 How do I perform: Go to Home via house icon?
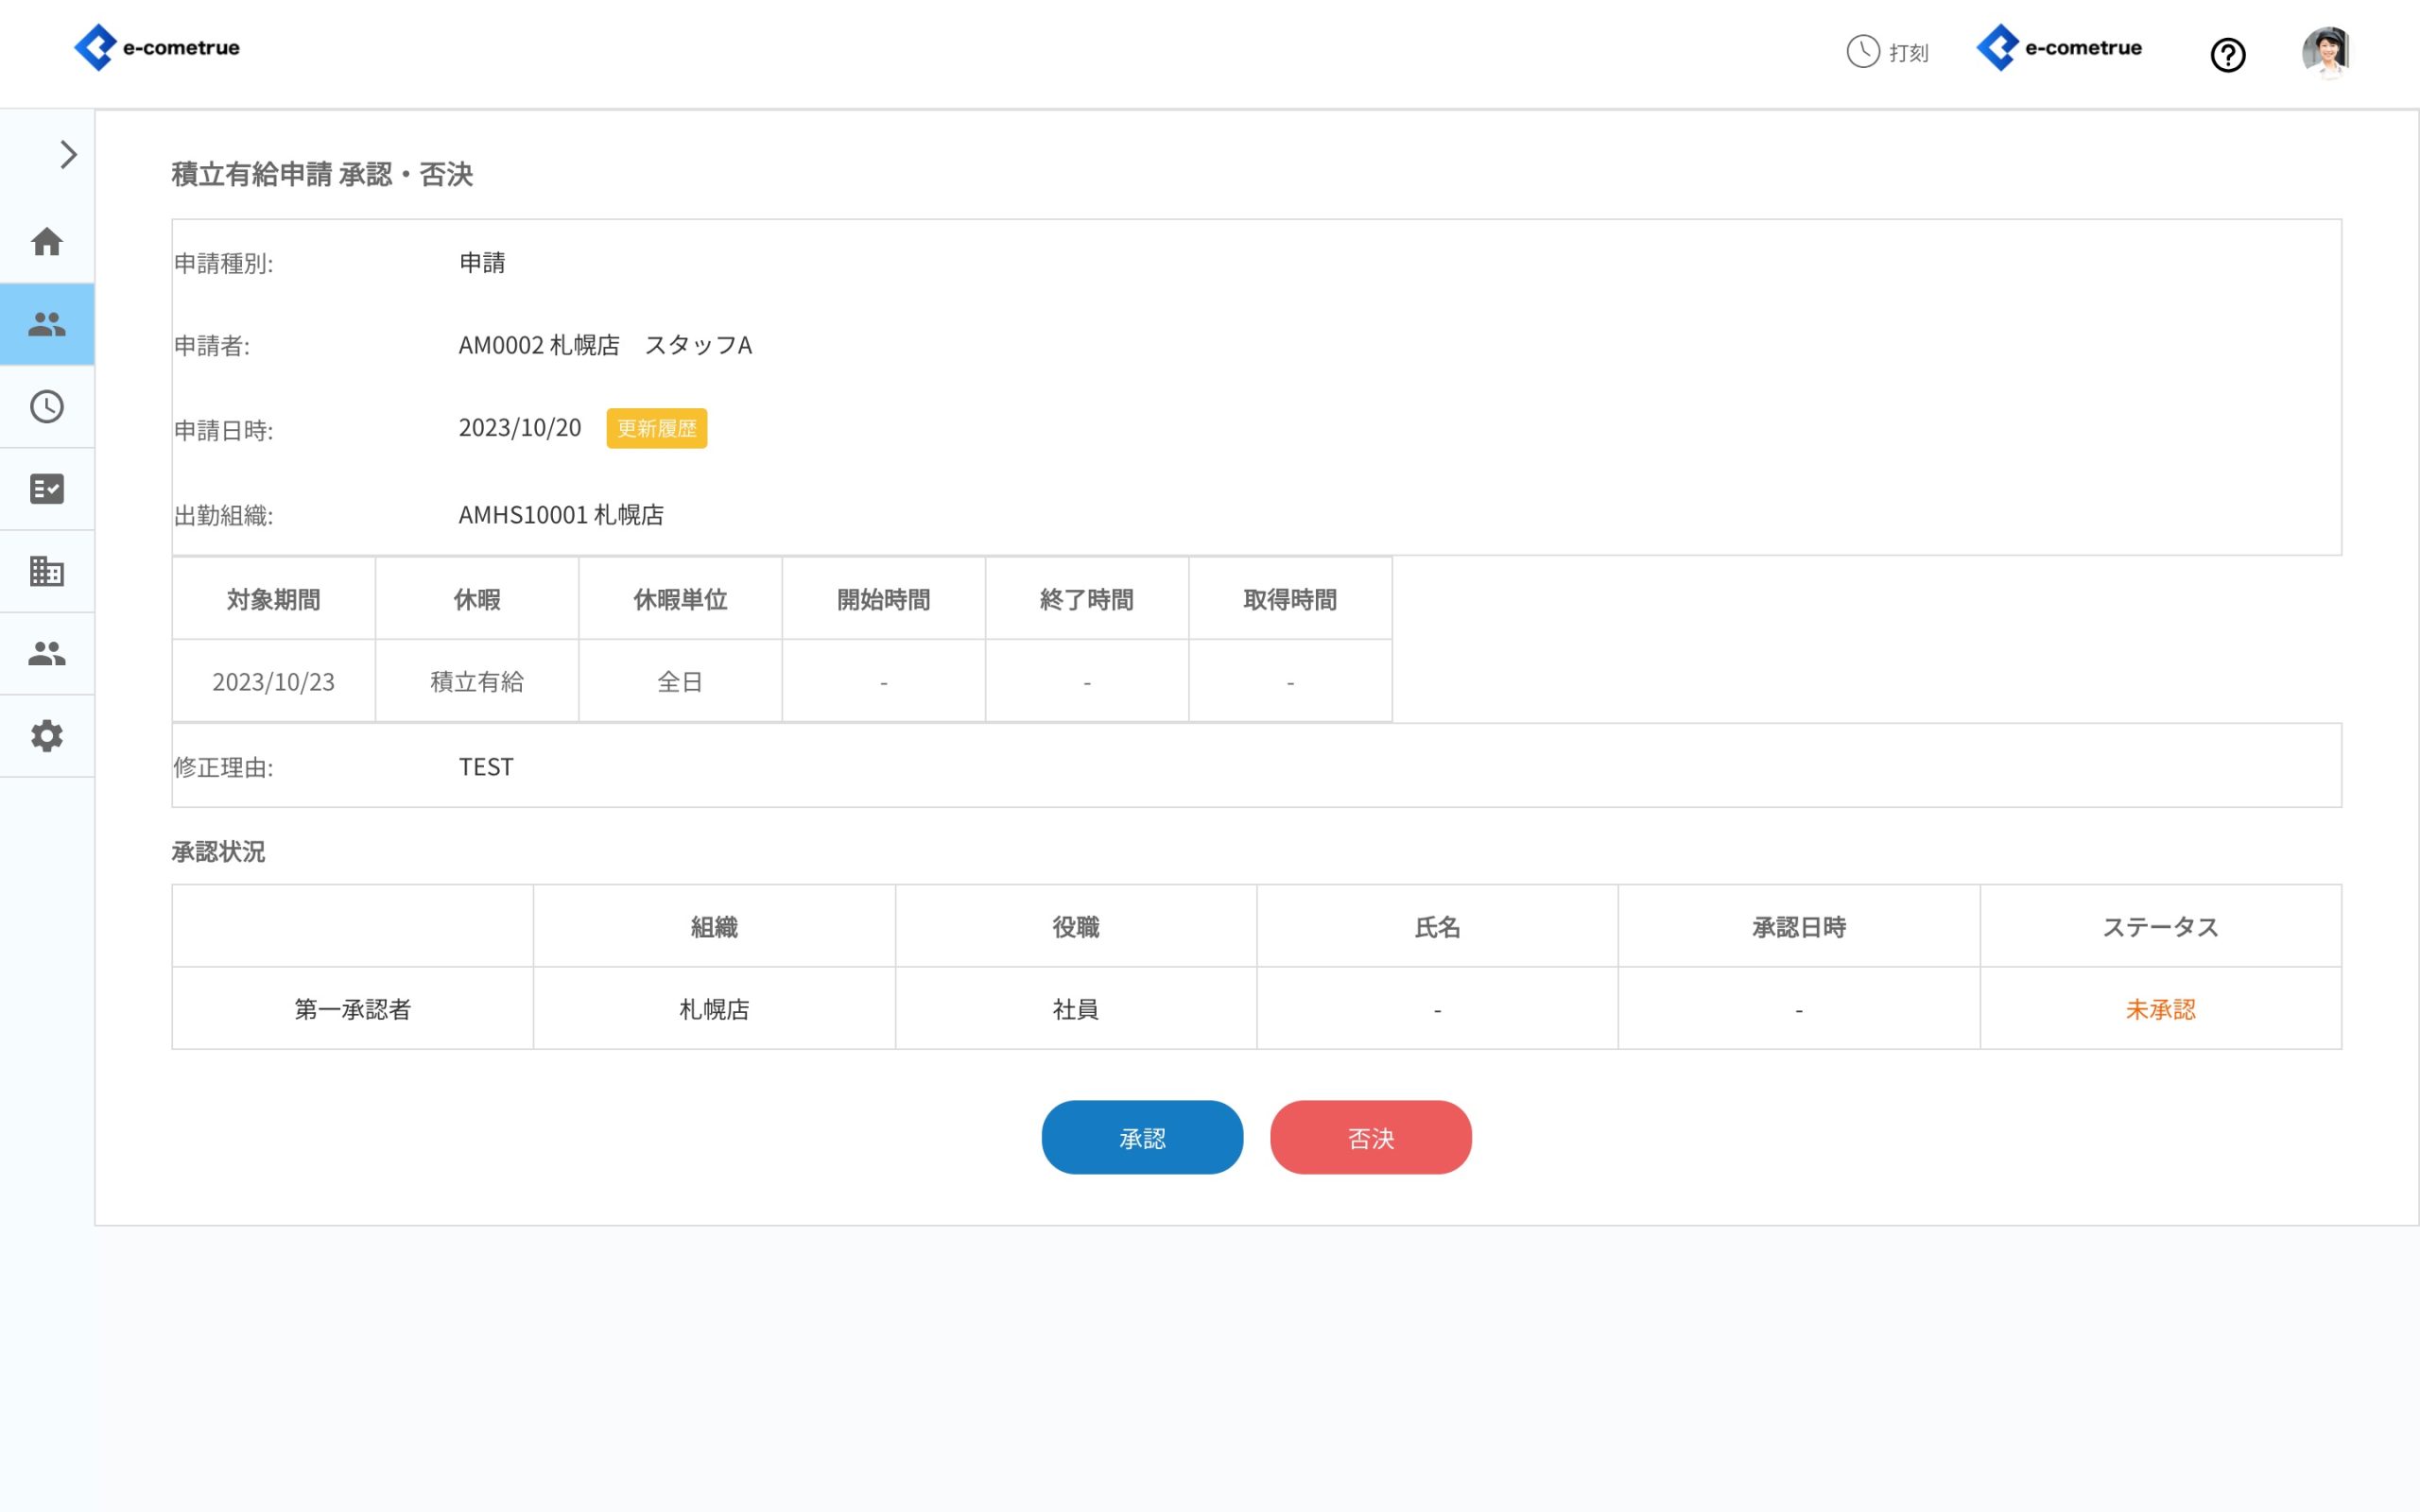pyautogui.click(x=47, y=242)
